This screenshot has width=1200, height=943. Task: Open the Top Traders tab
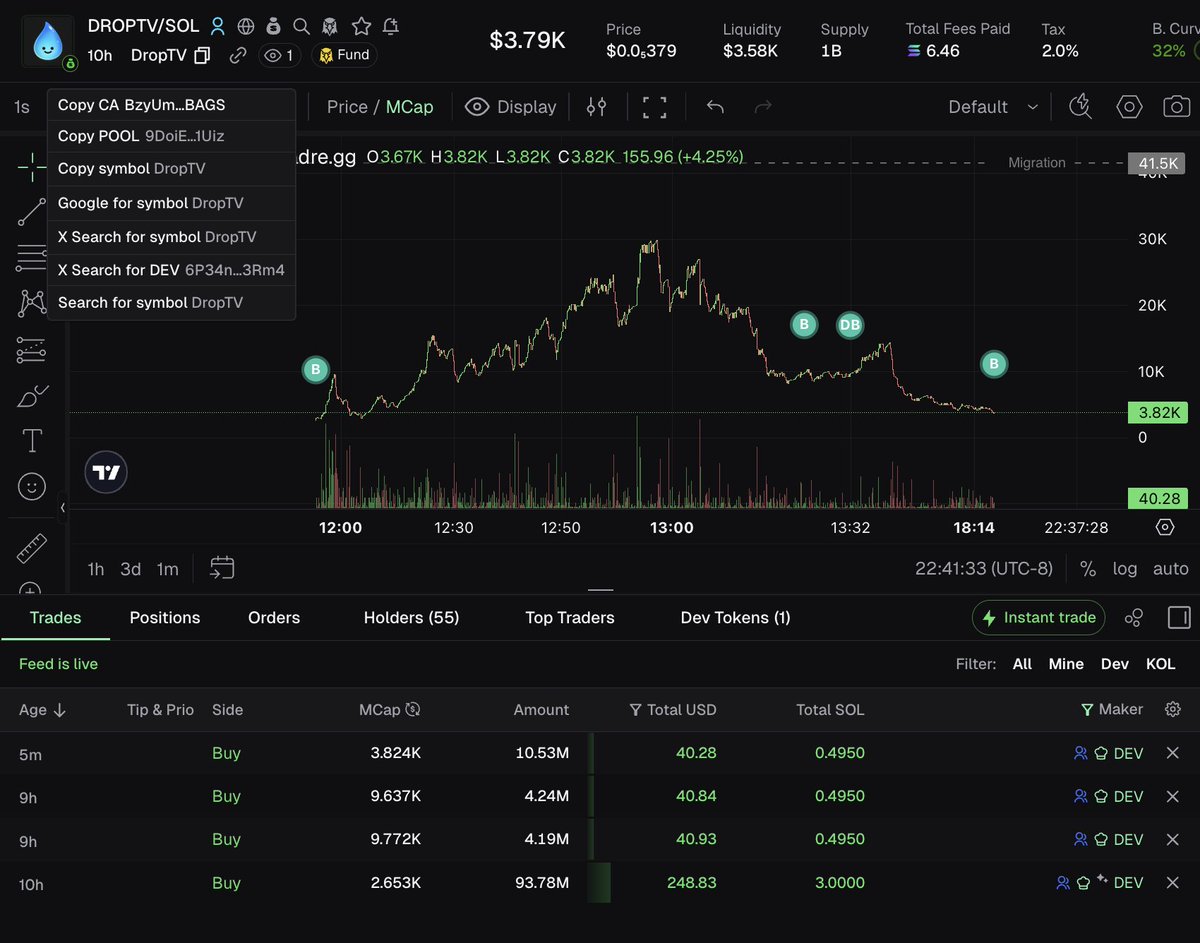tap(570, 618)
